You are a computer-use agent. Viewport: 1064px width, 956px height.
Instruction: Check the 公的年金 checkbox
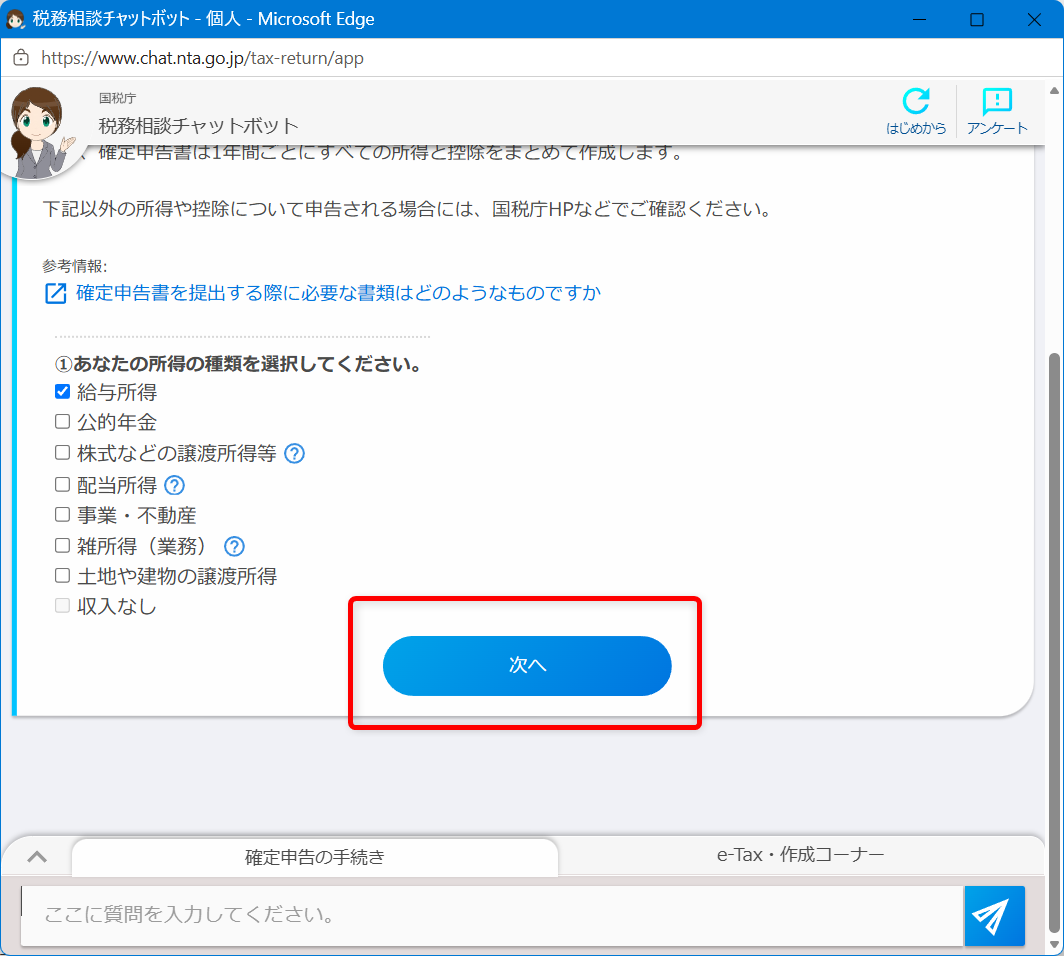coord(62,421)
